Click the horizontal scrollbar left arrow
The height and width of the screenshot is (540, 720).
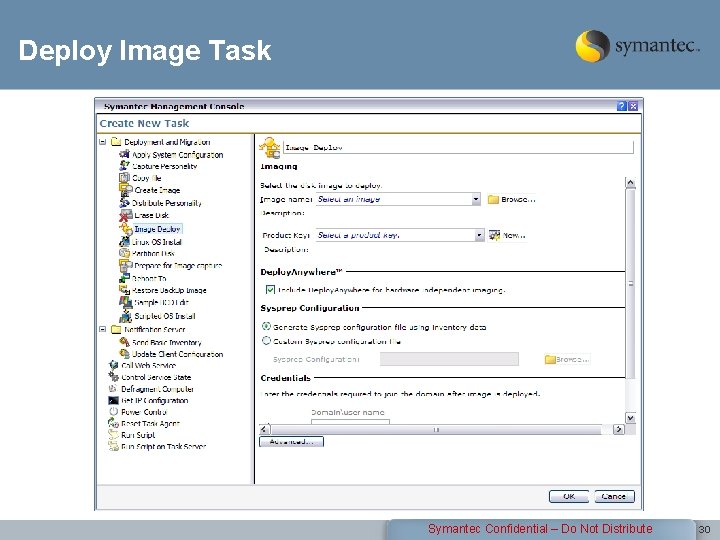pos(264,429)
